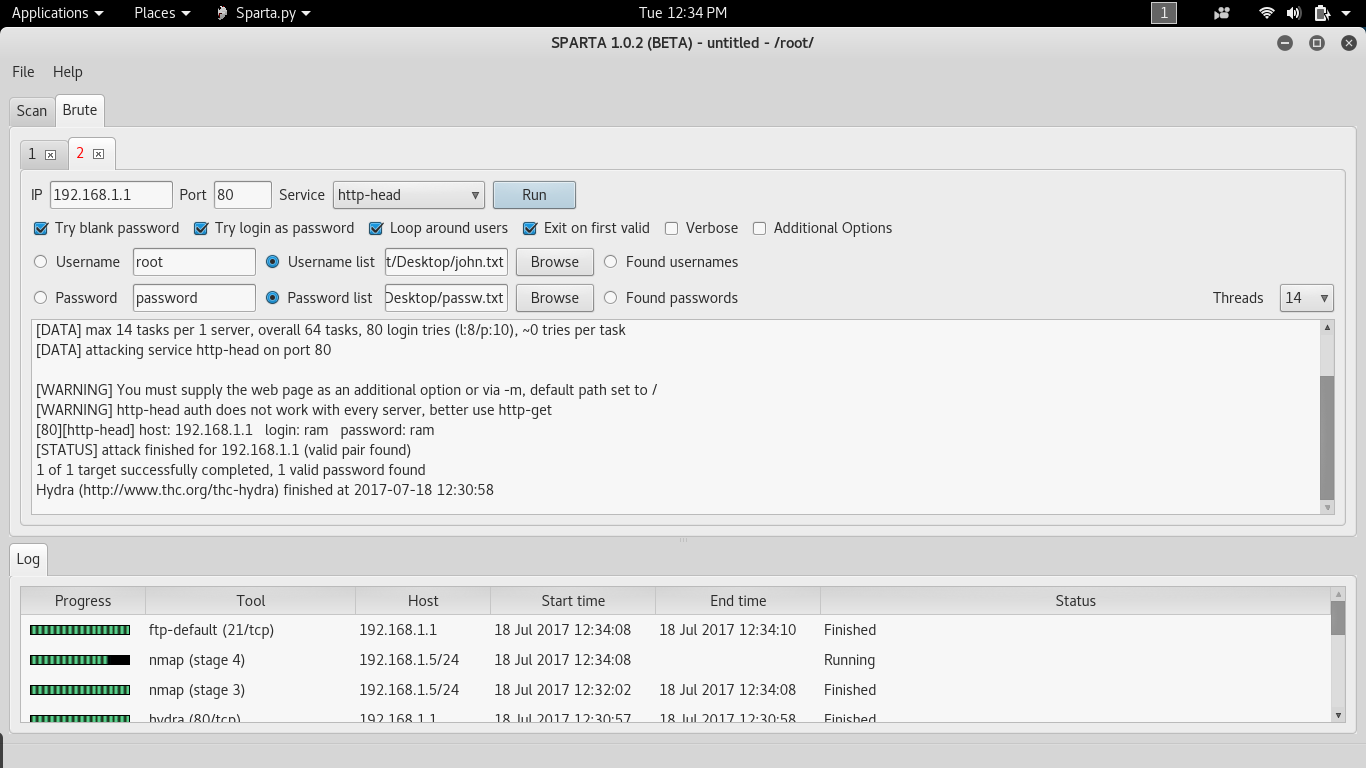Open the screen recording camera icon in top bar
1366x768 pixels.
point(1221,13)
